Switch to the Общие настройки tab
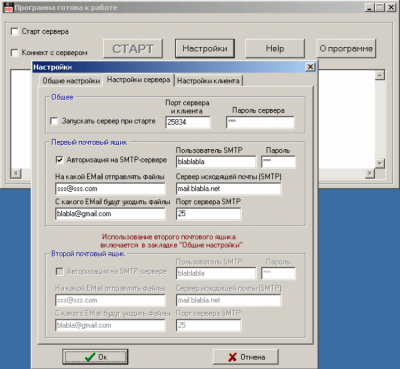Viewport: 400px width, 369px height. point(71,81)
